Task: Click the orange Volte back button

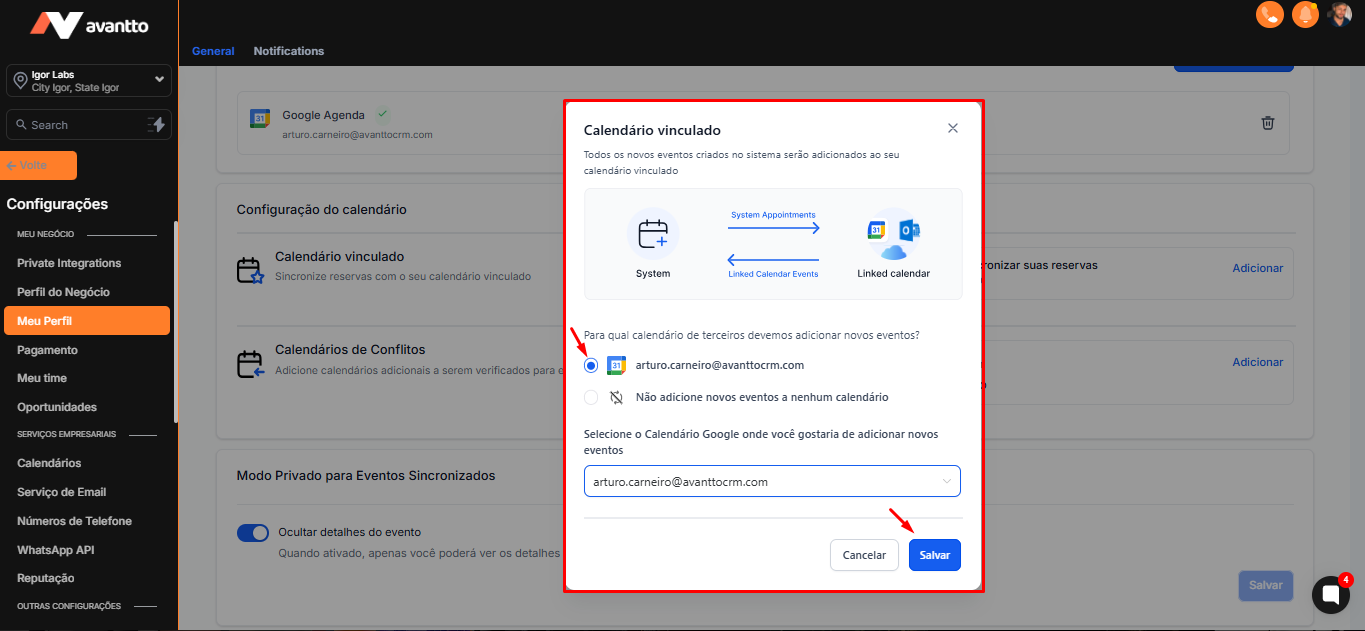Action: (x=41, y=165)
